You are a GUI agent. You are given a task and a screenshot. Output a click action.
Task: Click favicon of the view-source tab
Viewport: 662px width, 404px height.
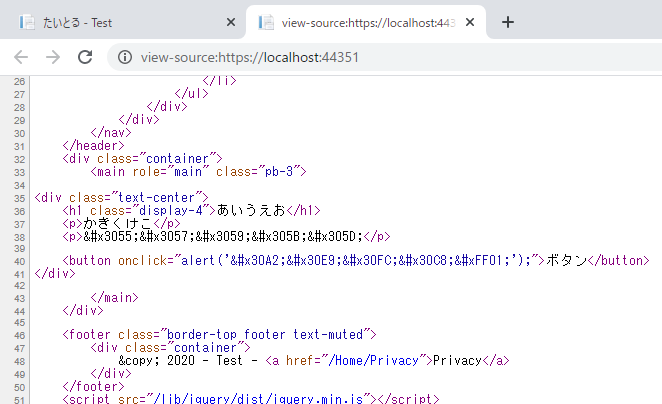pyautogui.click(x=266, y=22)
